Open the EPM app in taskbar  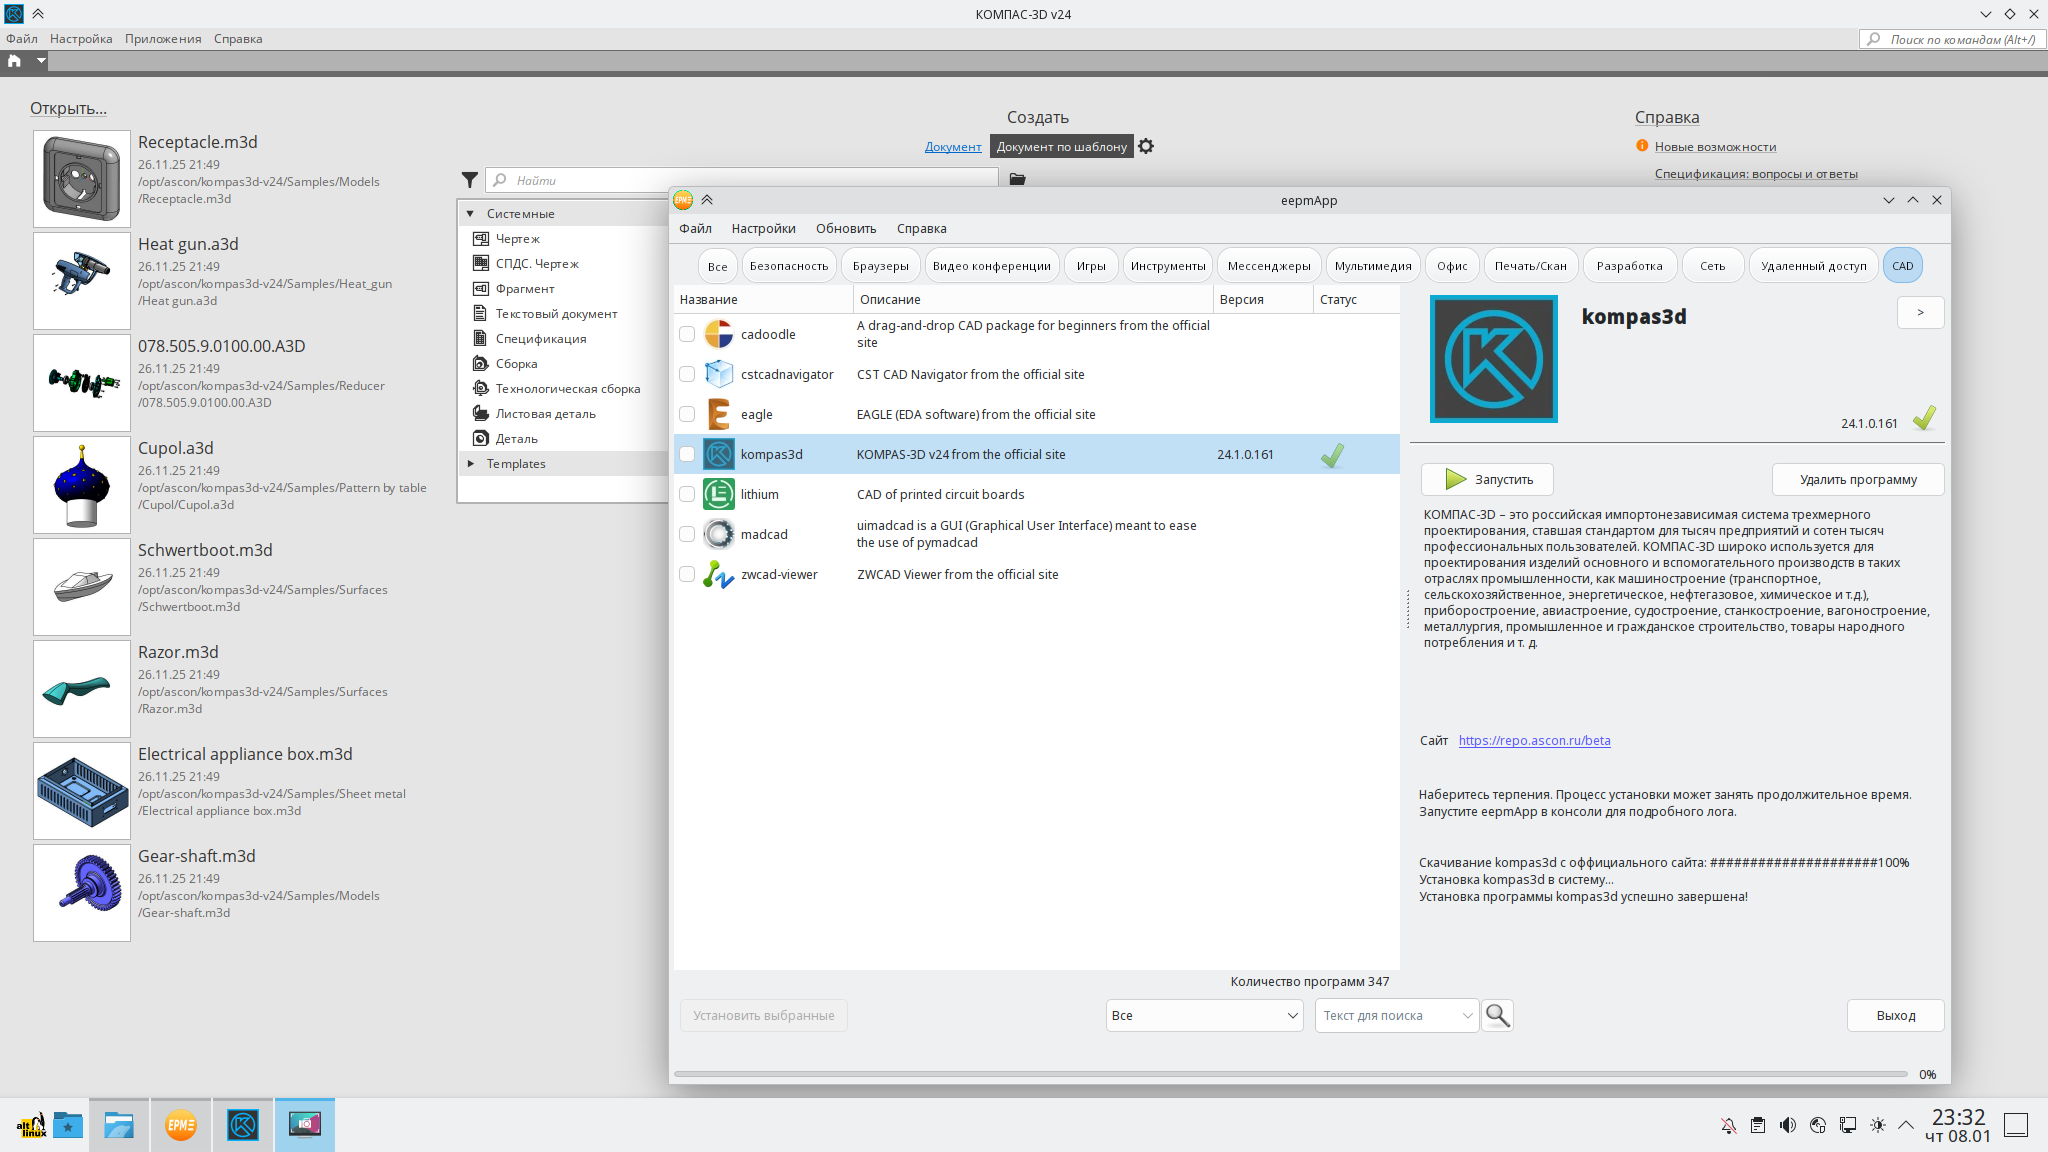181,1125
